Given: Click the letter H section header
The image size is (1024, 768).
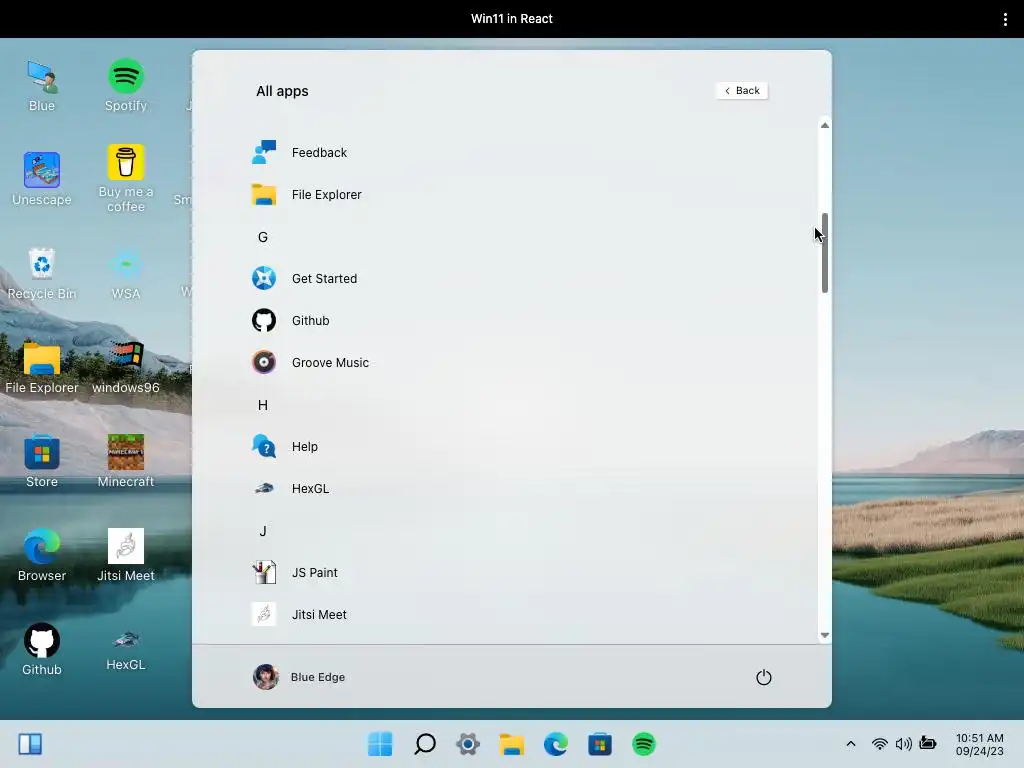Looking at the screenshot, I should coord(263,405).
